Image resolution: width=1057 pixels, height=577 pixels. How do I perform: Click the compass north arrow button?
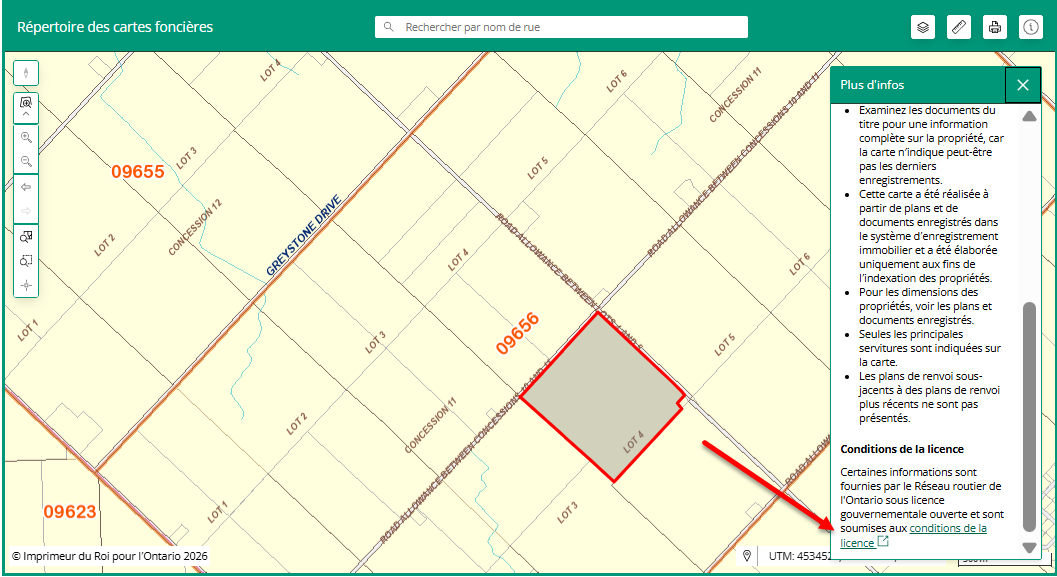coord(26,73)
